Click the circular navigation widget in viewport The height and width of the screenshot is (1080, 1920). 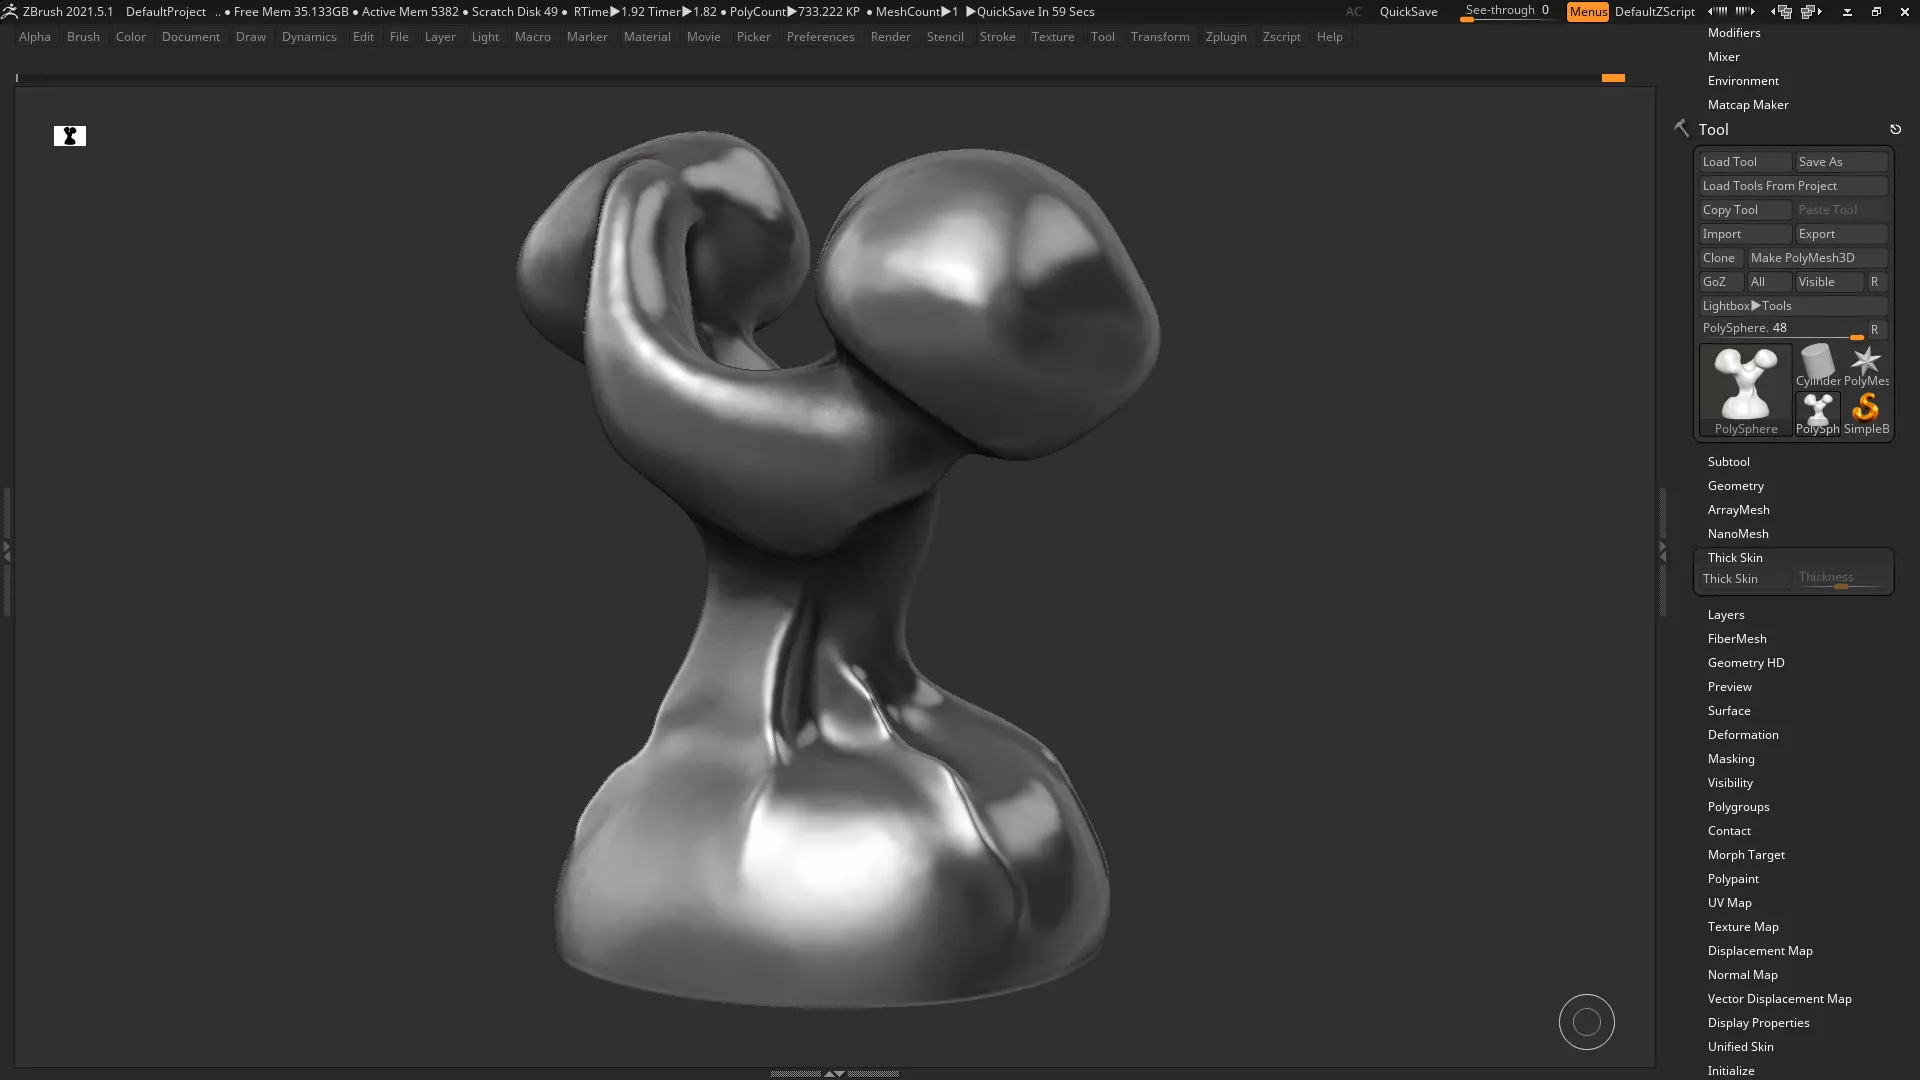1587,1022
